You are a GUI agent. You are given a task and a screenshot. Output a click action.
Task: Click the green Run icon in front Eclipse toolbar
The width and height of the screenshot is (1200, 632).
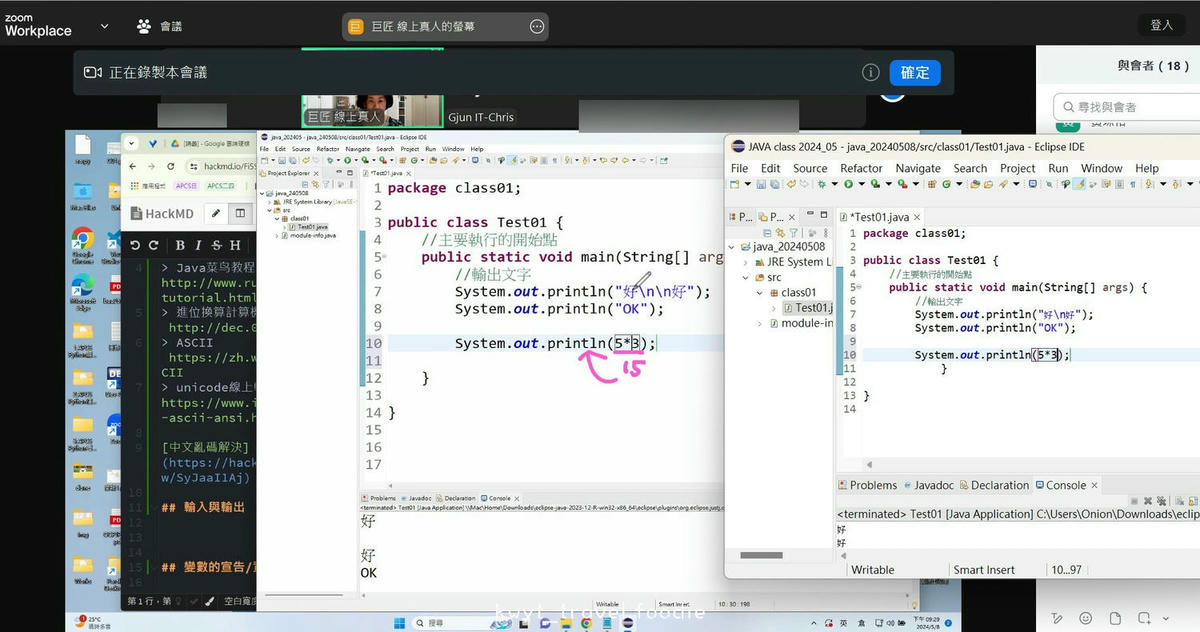[848, 184]
